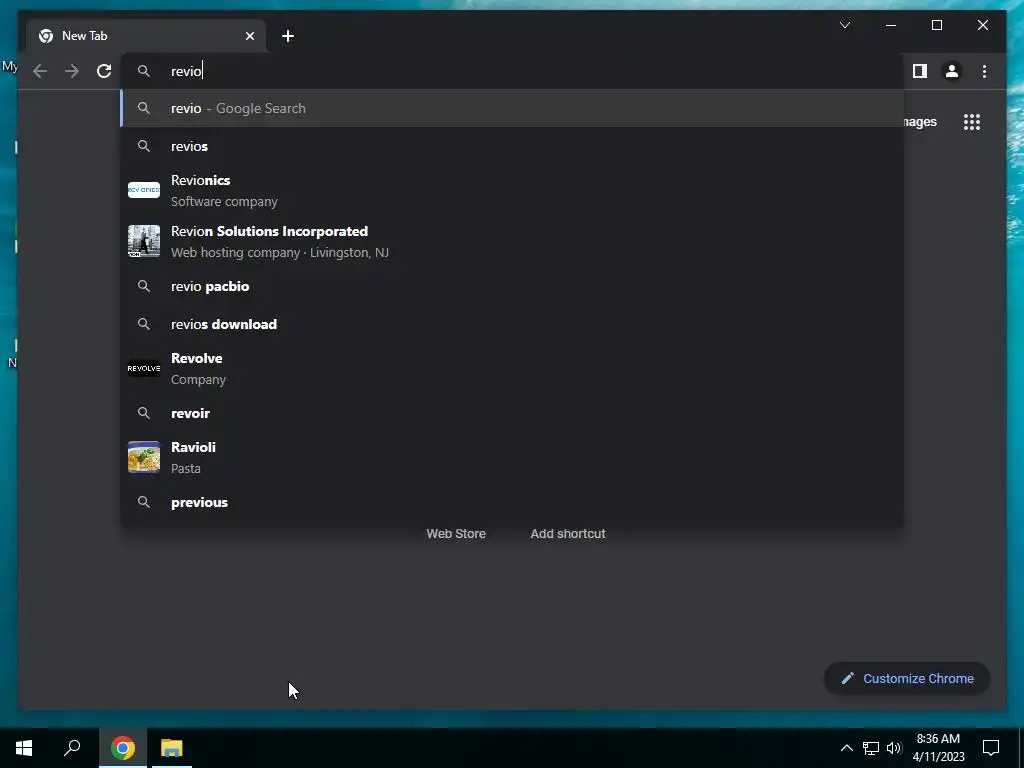Reload the page with refresh icon

point(104,71)
